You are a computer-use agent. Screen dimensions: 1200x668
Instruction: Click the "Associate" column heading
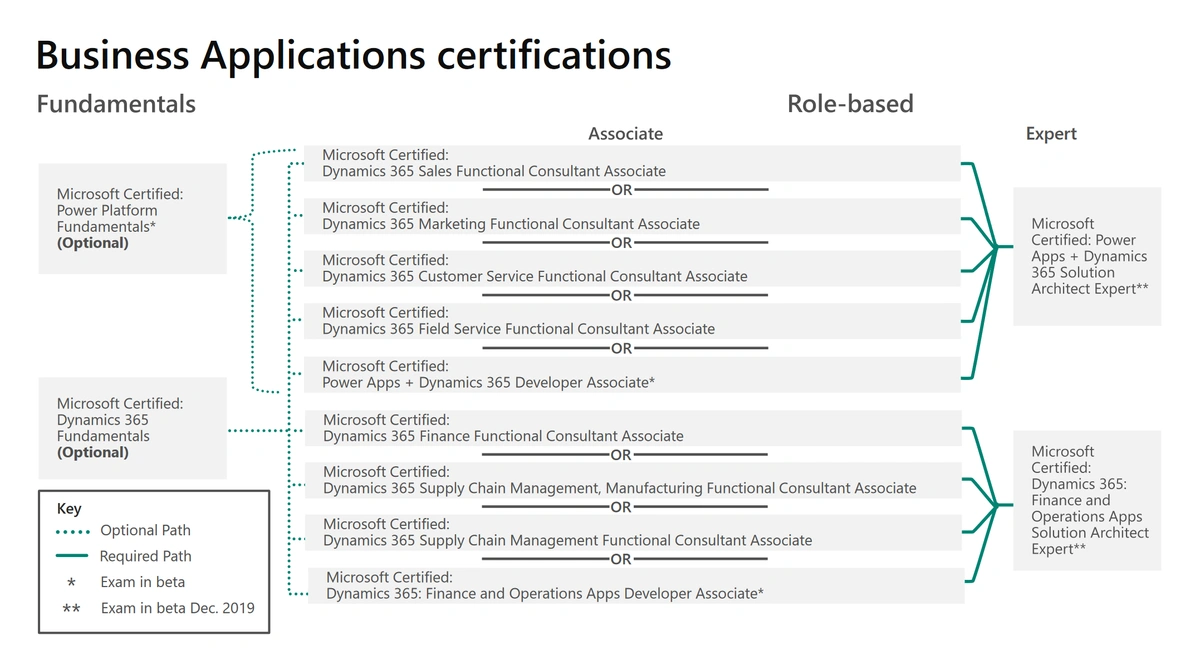tap(625, 134)
